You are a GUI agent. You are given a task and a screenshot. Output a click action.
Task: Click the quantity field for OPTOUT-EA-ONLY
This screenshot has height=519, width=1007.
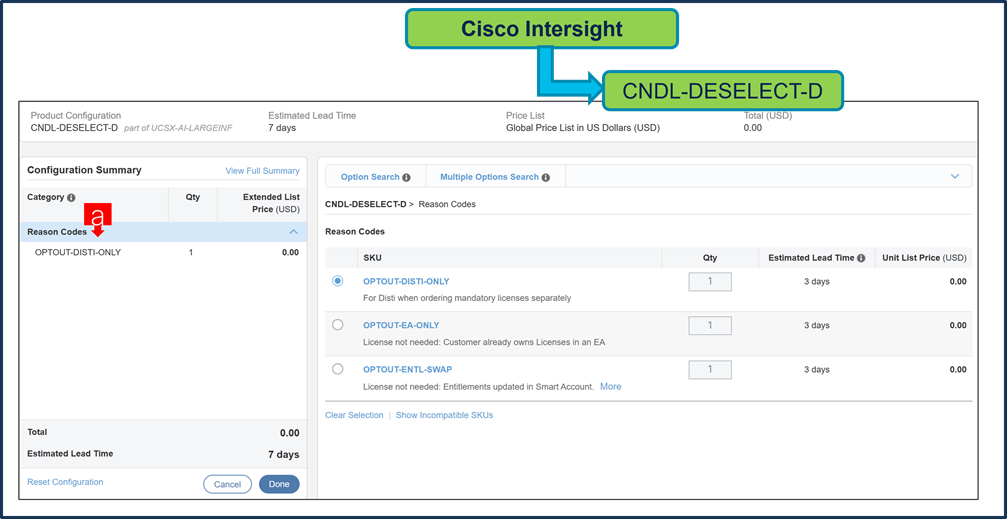pyautogui.click(x=710, y=326)
